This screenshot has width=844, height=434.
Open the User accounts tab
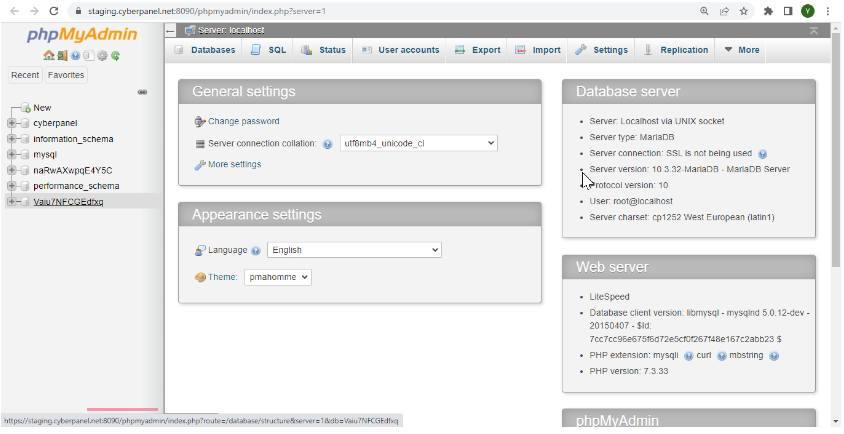point(400,50)
